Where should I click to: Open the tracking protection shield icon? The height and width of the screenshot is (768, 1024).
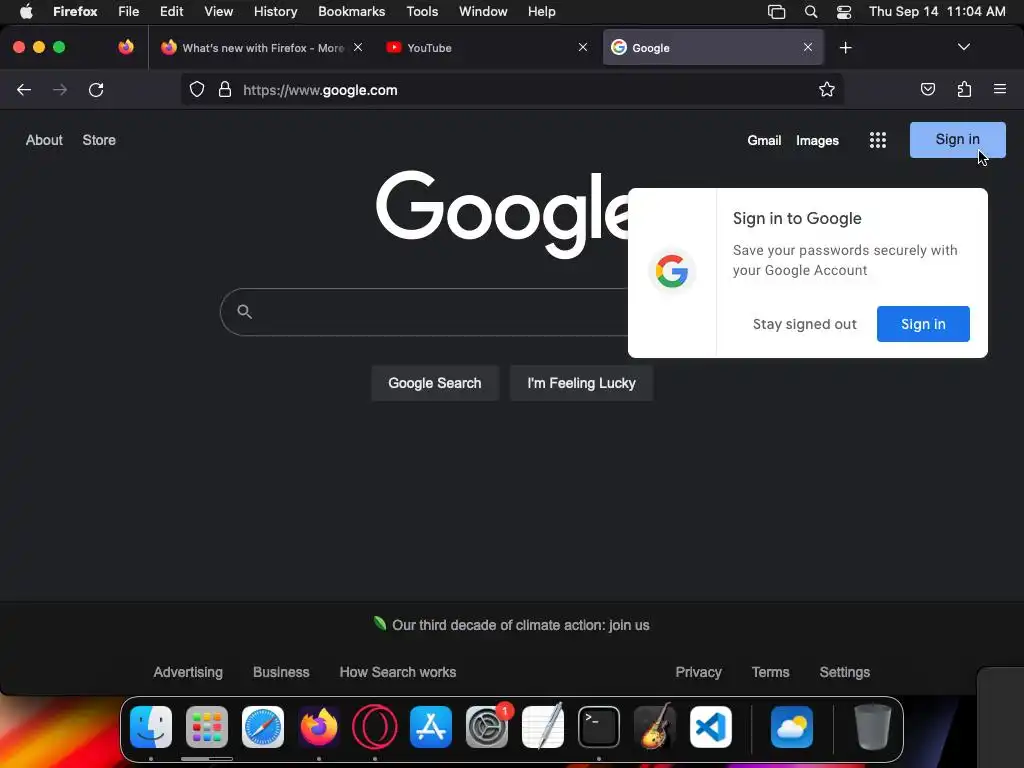[197, 89]
